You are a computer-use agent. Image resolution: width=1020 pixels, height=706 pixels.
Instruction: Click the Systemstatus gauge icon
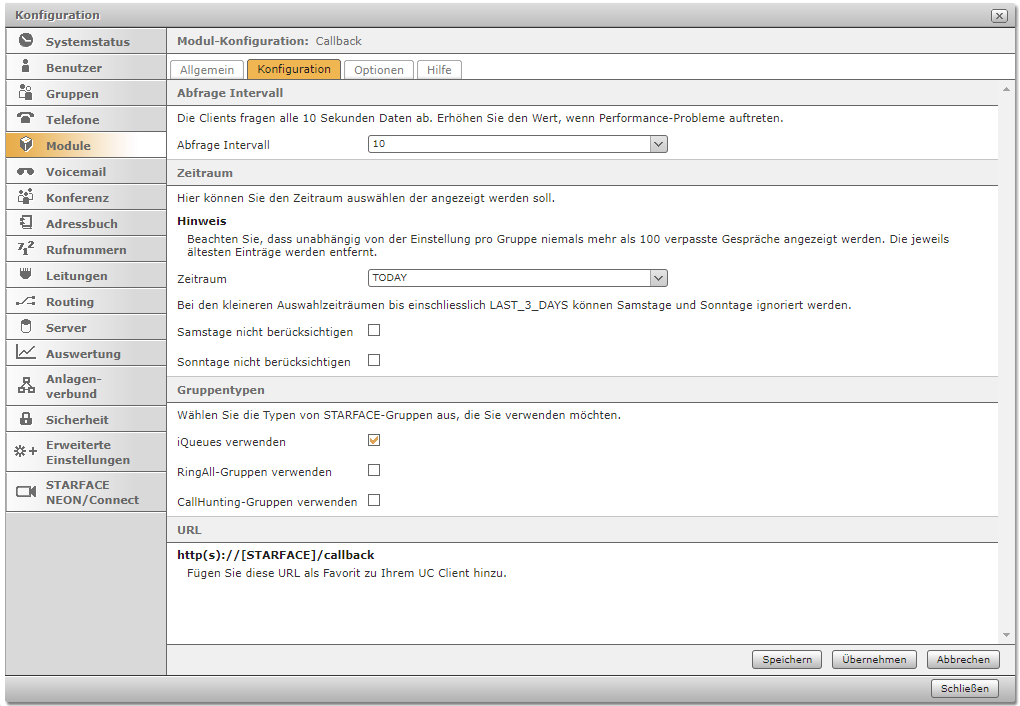(x=26, y=42)
